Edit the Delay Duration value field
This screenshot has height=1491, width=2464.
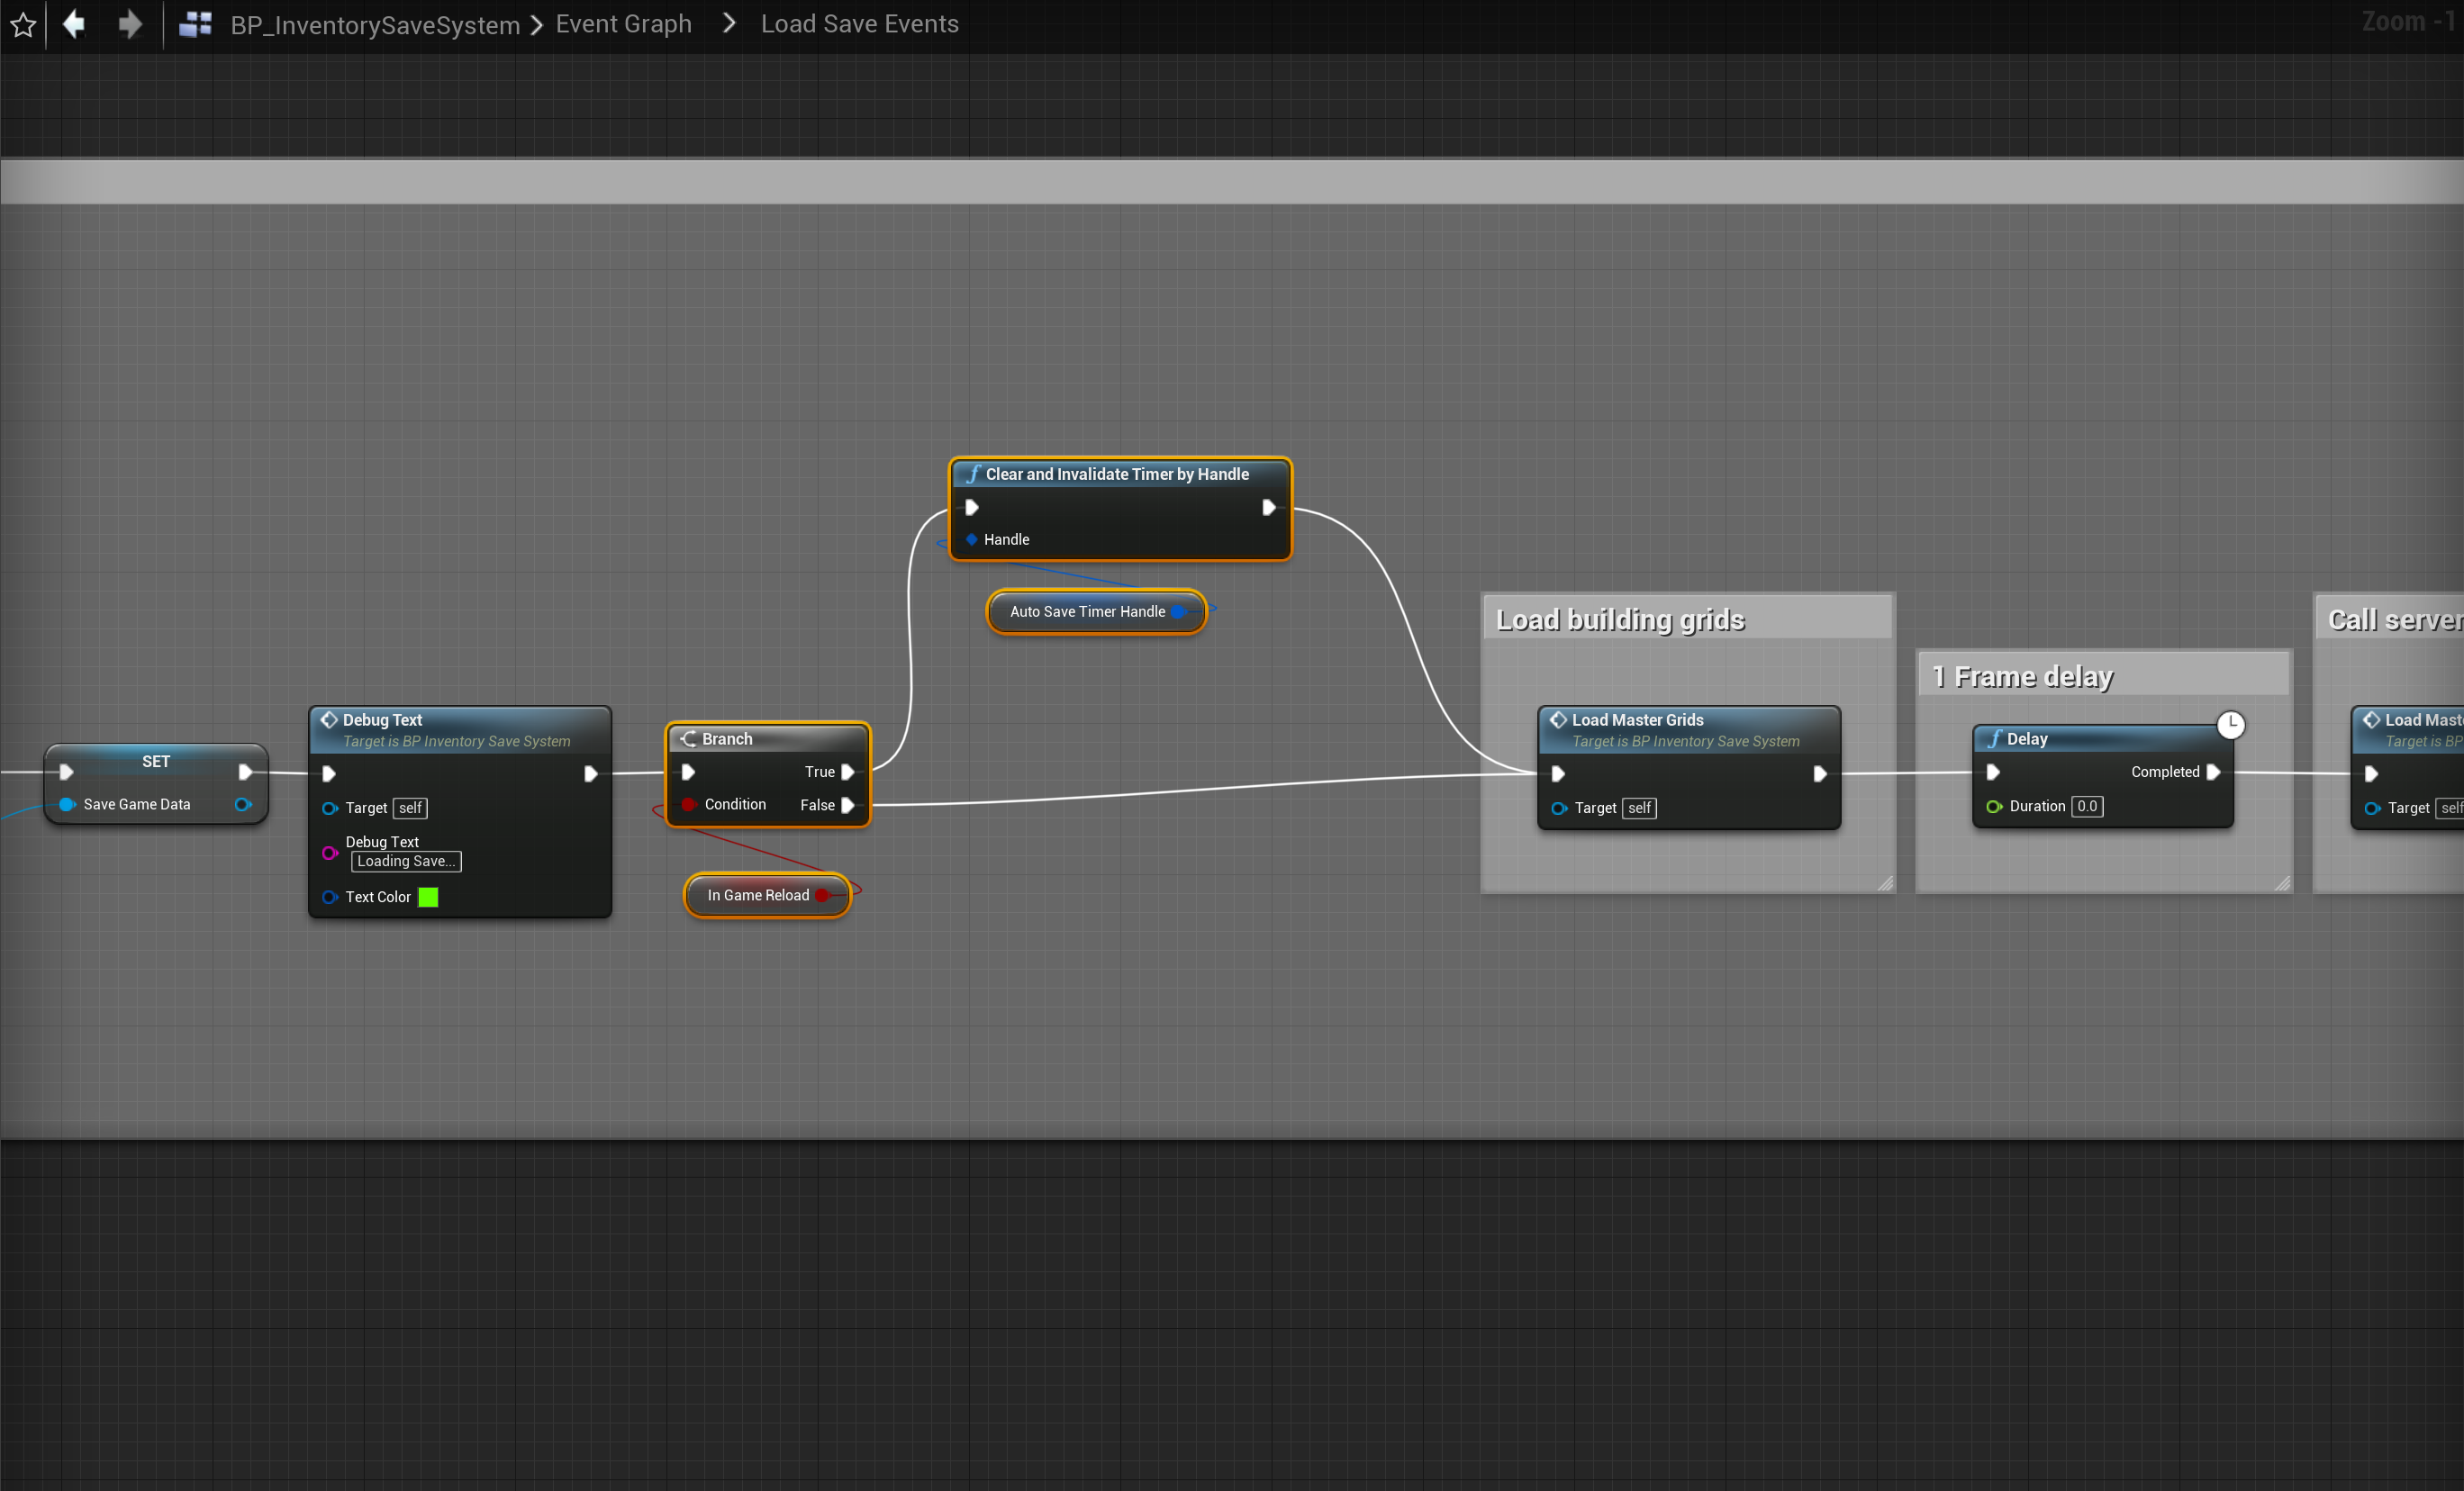[2087, 806]
